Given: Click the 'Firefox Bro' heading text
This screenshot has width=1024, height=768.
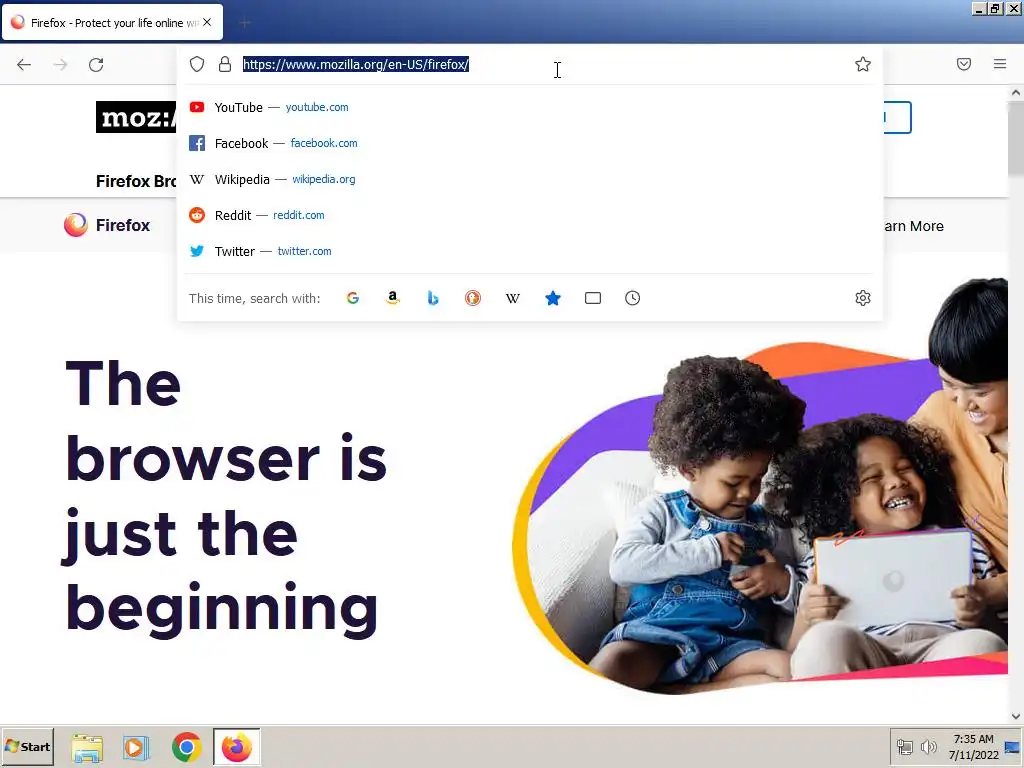Looking at the screenshot, I should point(136,181).
